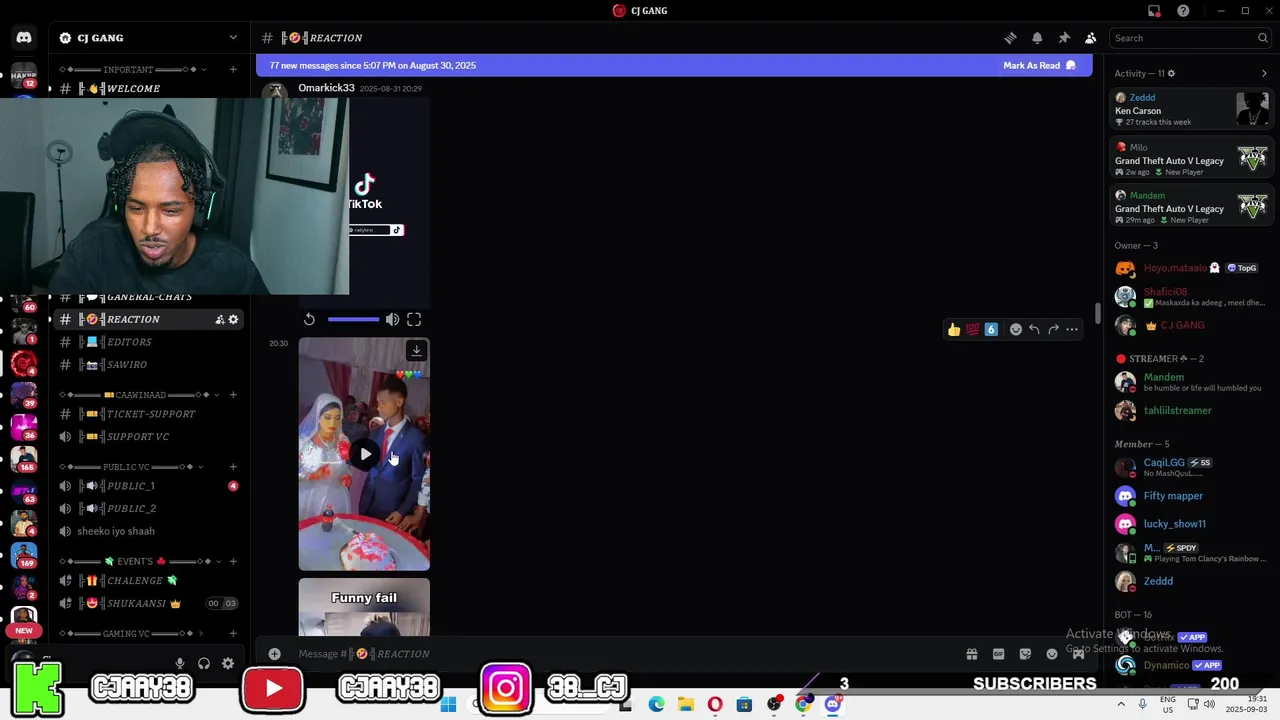Screen dimensions: 1280x720
Task: Click the Message REACTION text box
Action: point(620,654)
